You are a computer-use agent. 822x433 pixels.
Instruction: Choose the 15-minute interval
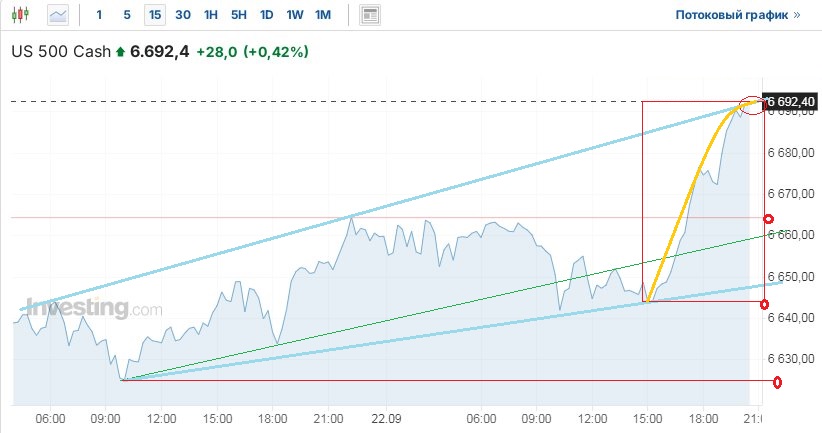[155, 15]
